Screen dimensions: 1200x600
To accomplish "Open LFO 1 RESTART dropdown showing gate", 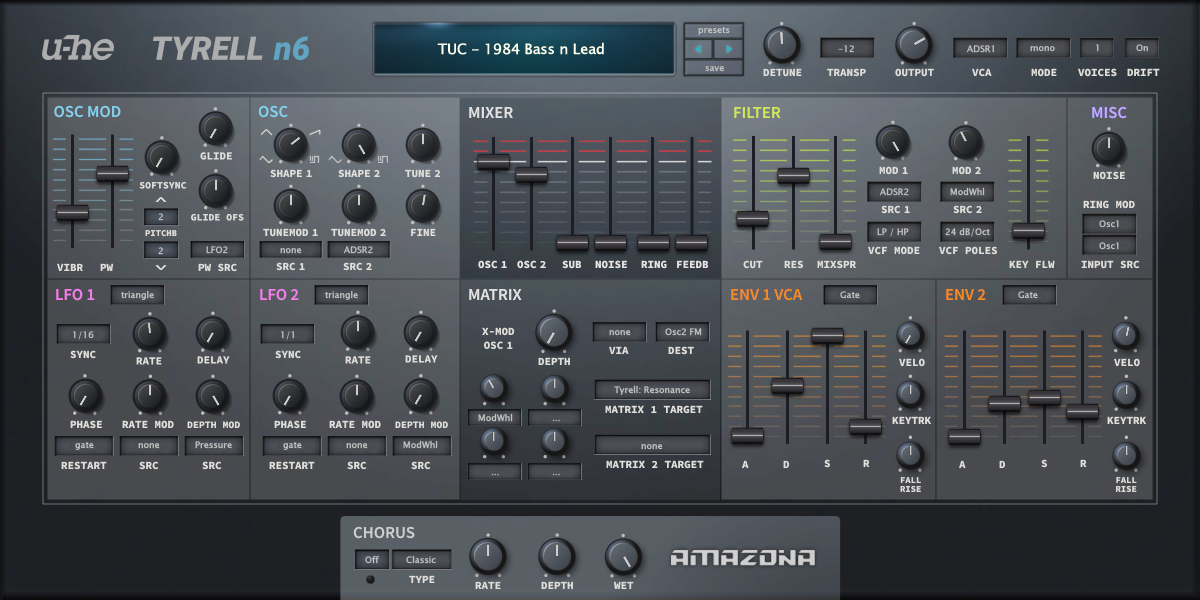I will click(x=83, y=446).
